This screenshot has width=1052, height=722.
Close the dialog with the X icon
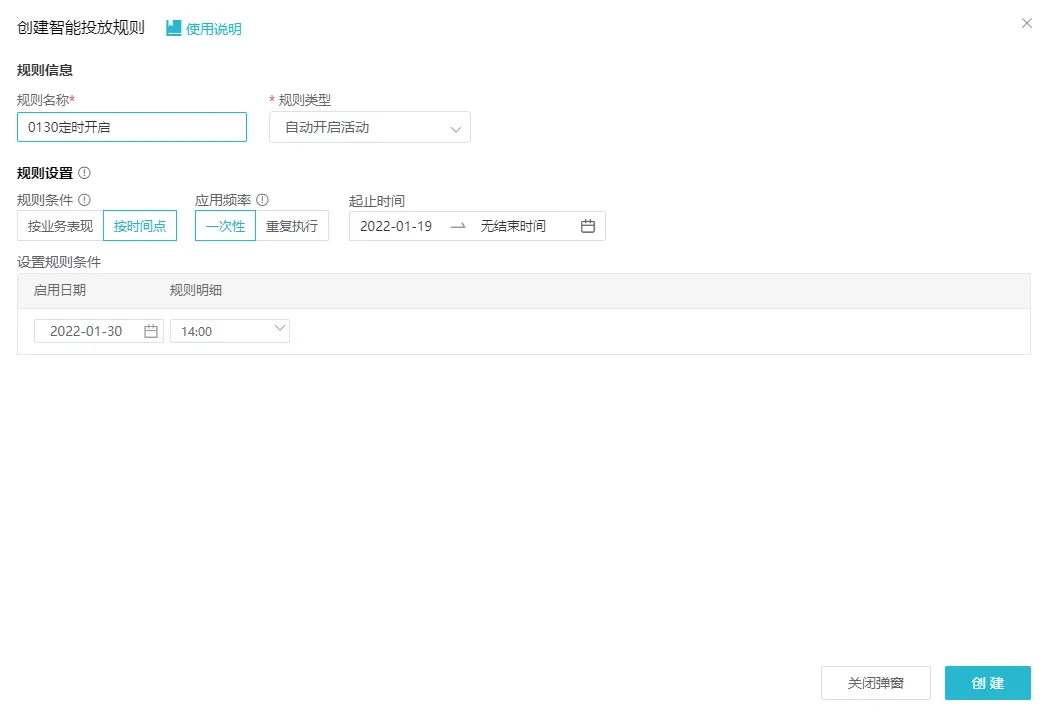1027,23
